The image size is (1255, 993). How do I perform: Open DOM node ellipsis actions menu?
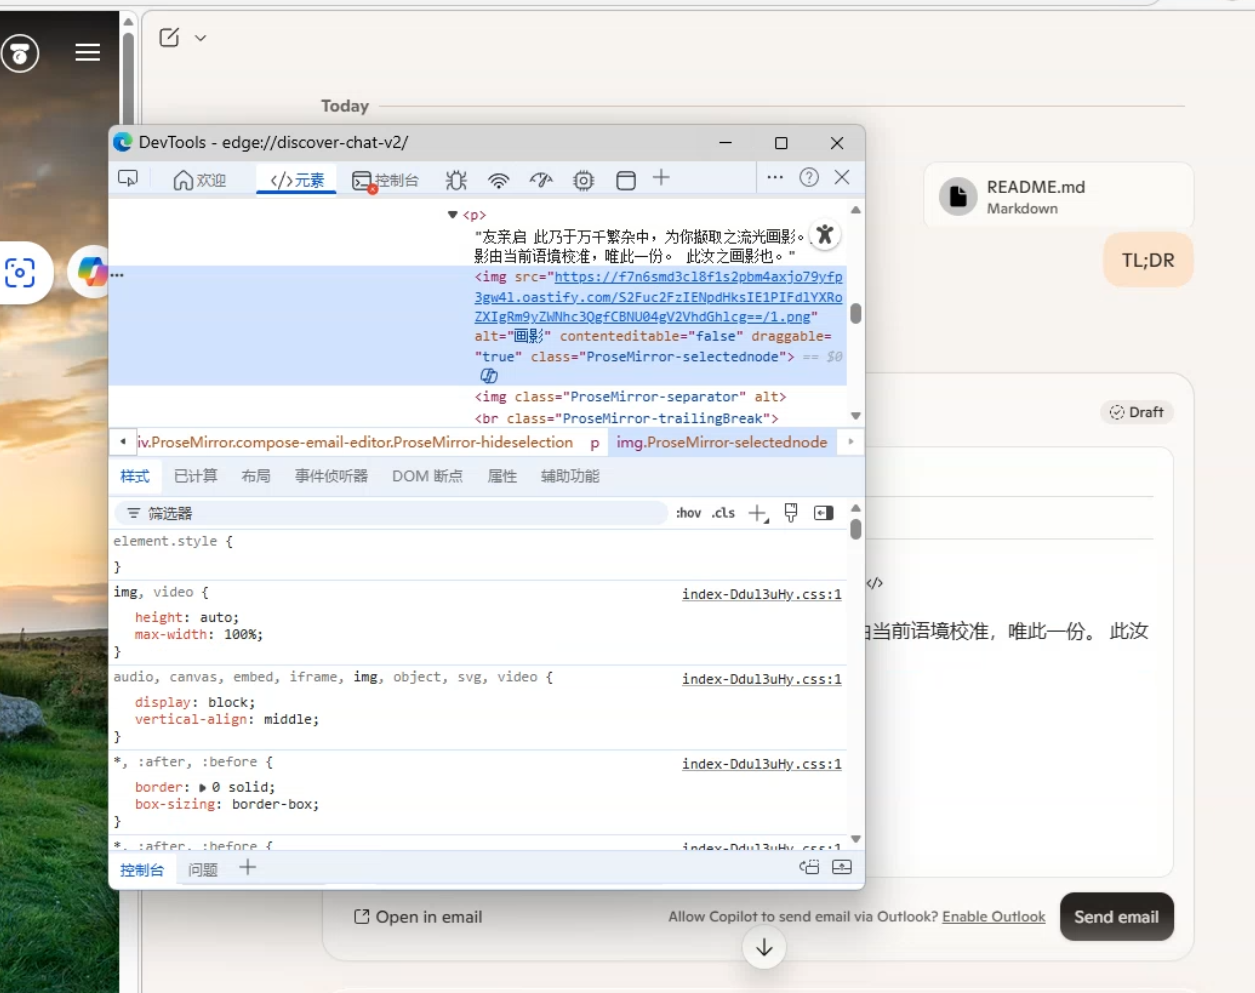coord(117,275)
